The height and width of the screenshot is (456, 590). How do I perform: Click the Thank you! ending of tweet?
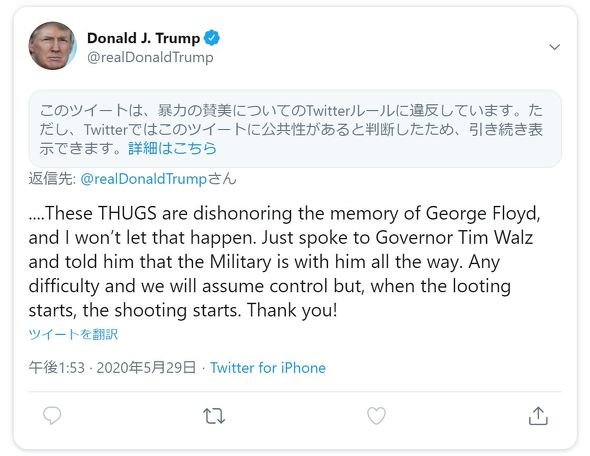pyautogui.click(x=292, y=310)
